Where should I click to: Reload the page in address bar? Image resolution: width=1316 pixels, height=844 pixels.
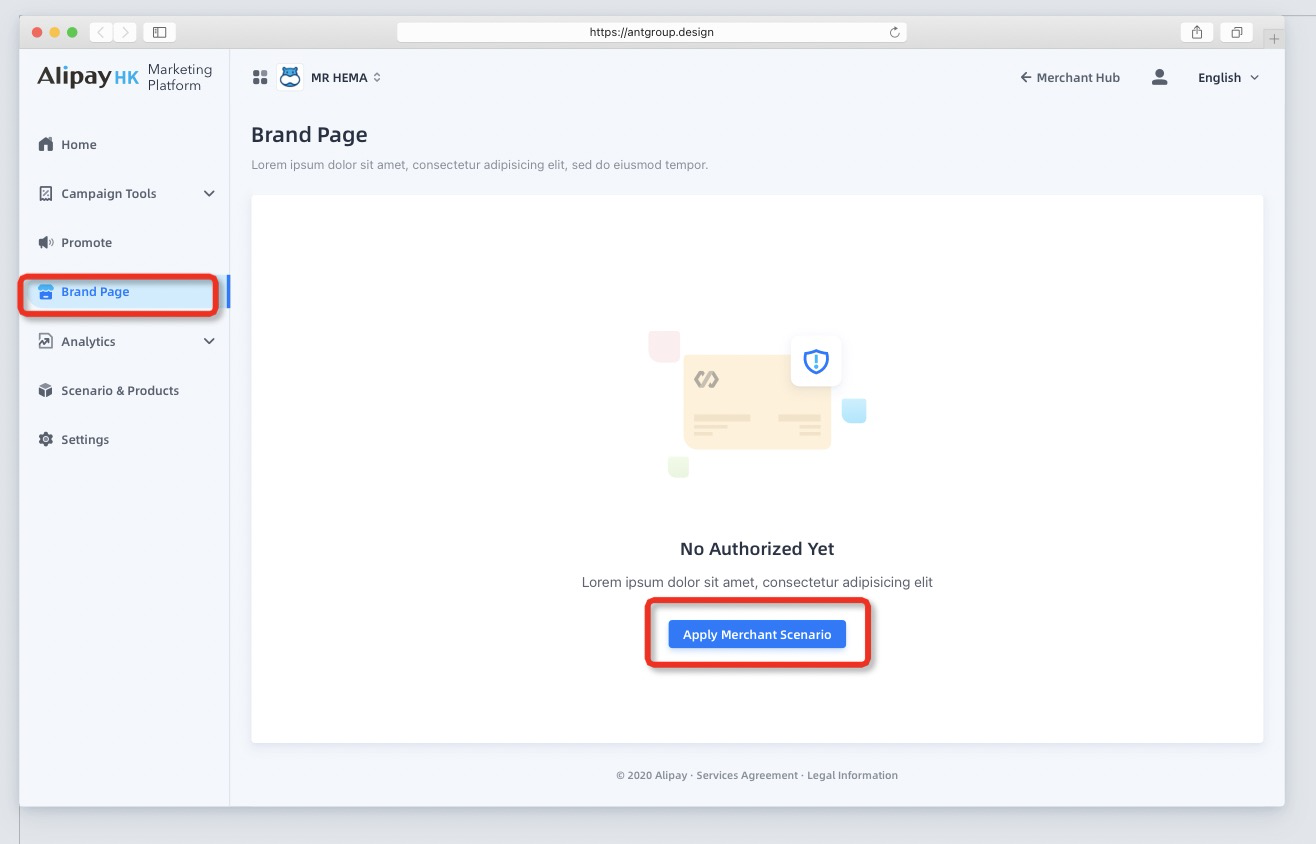894,32
